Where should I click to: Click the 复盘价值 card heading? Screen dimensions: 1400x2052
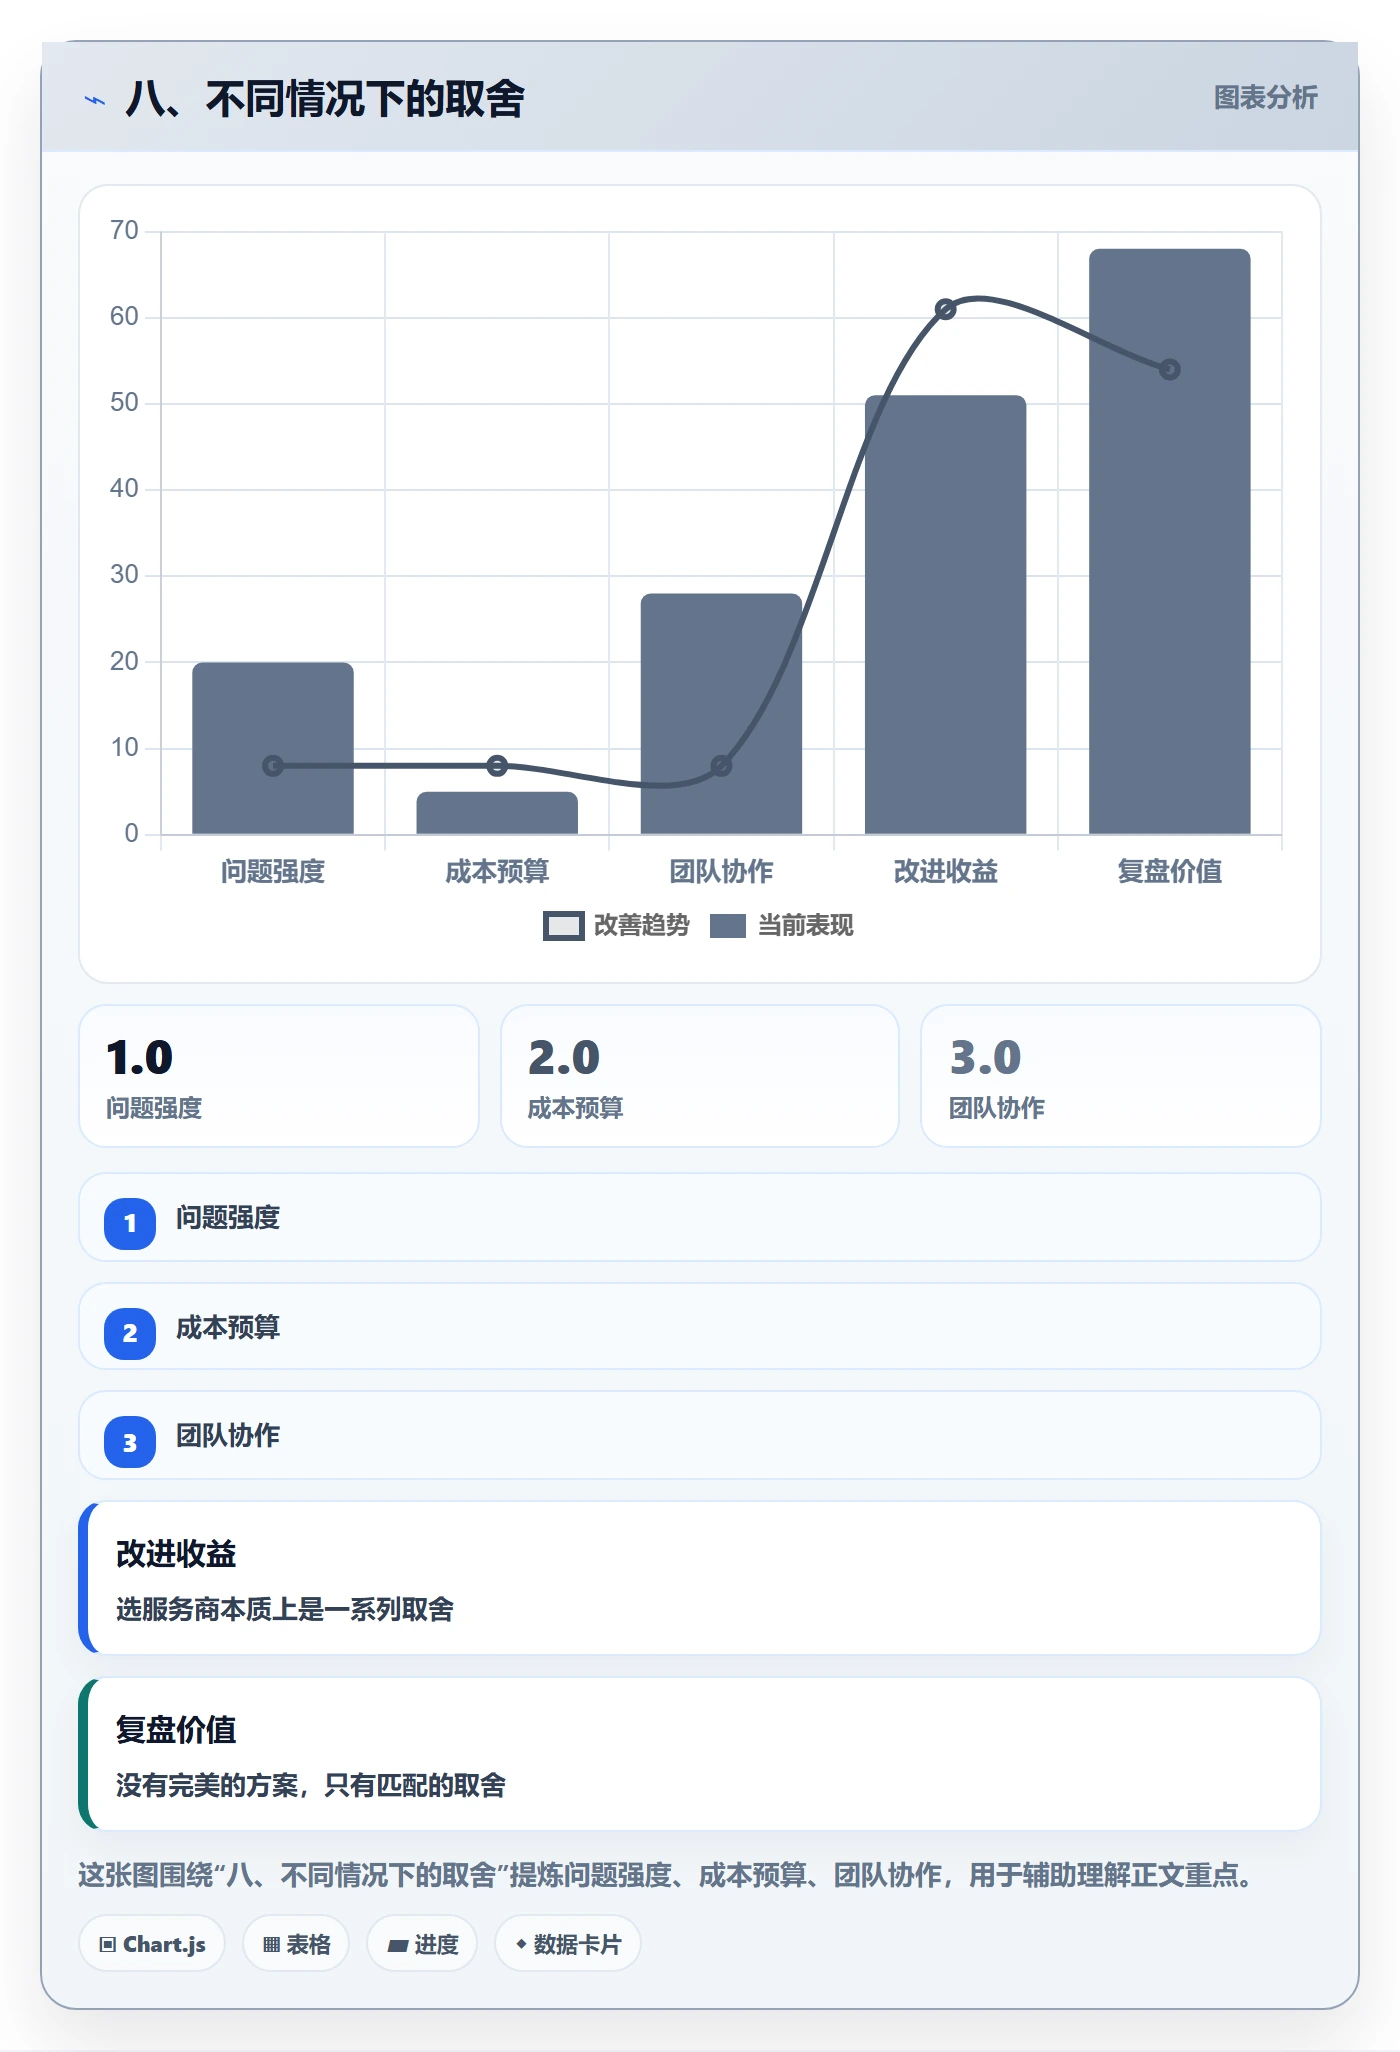pos(176,1730)
